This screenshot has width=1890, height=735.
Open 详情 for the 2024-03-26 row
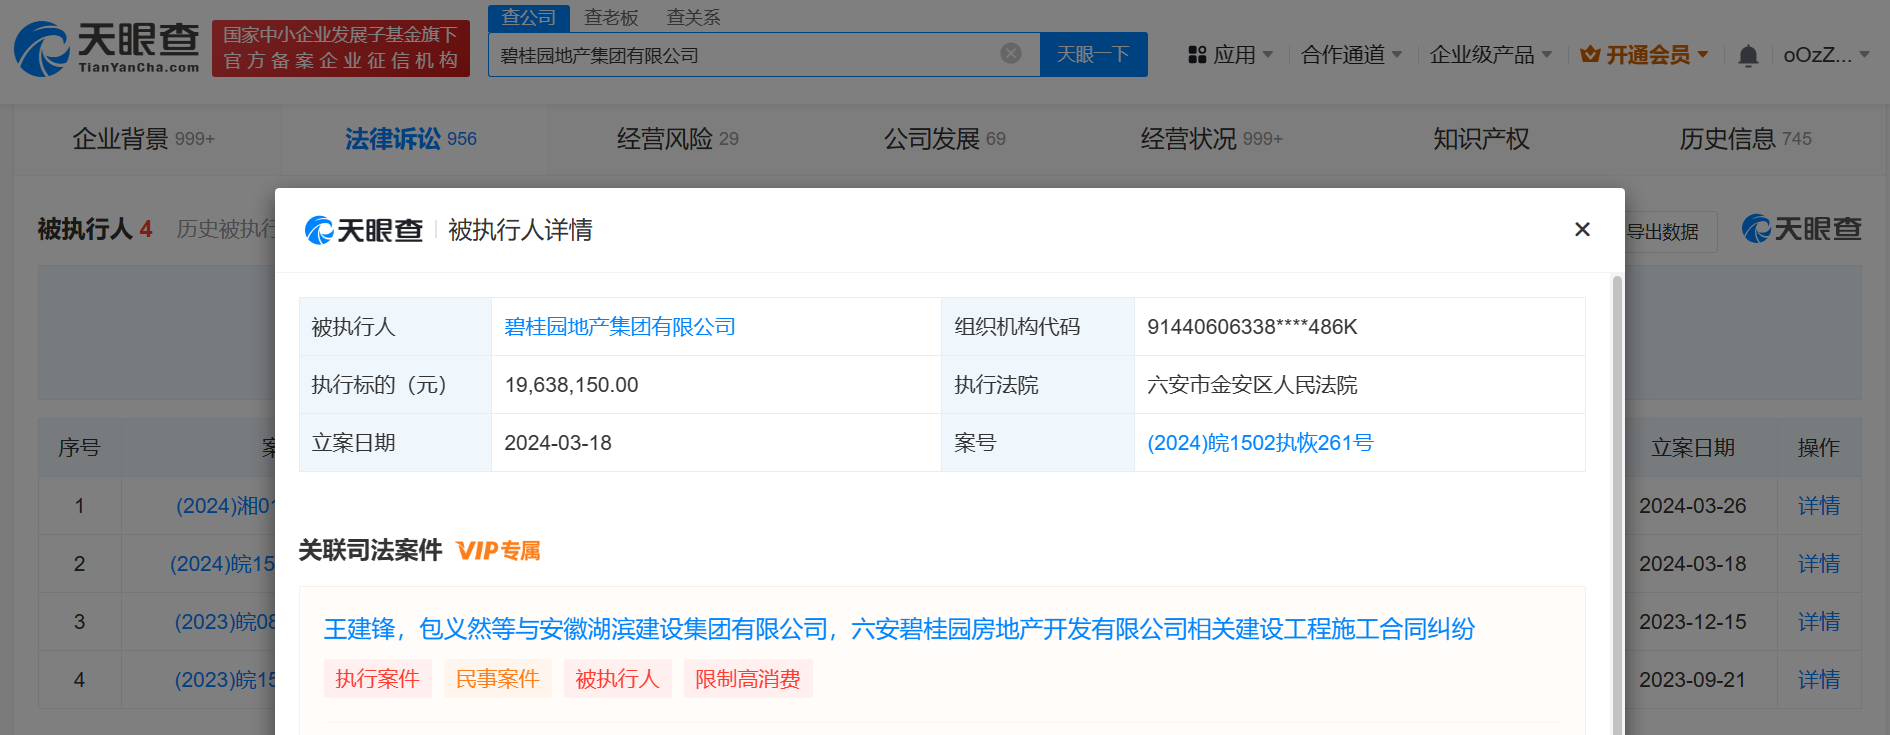[x=1818, y=506]
